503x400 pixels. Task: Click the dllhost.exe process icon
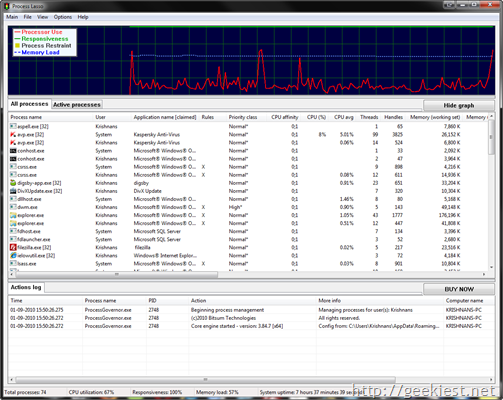pyautogui.click(x=13, y=199)
